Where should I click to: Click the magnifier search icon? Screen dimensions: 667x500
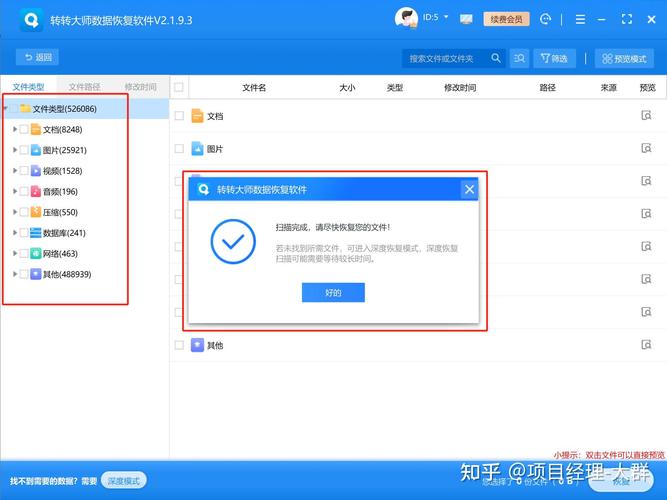(496, 58)
